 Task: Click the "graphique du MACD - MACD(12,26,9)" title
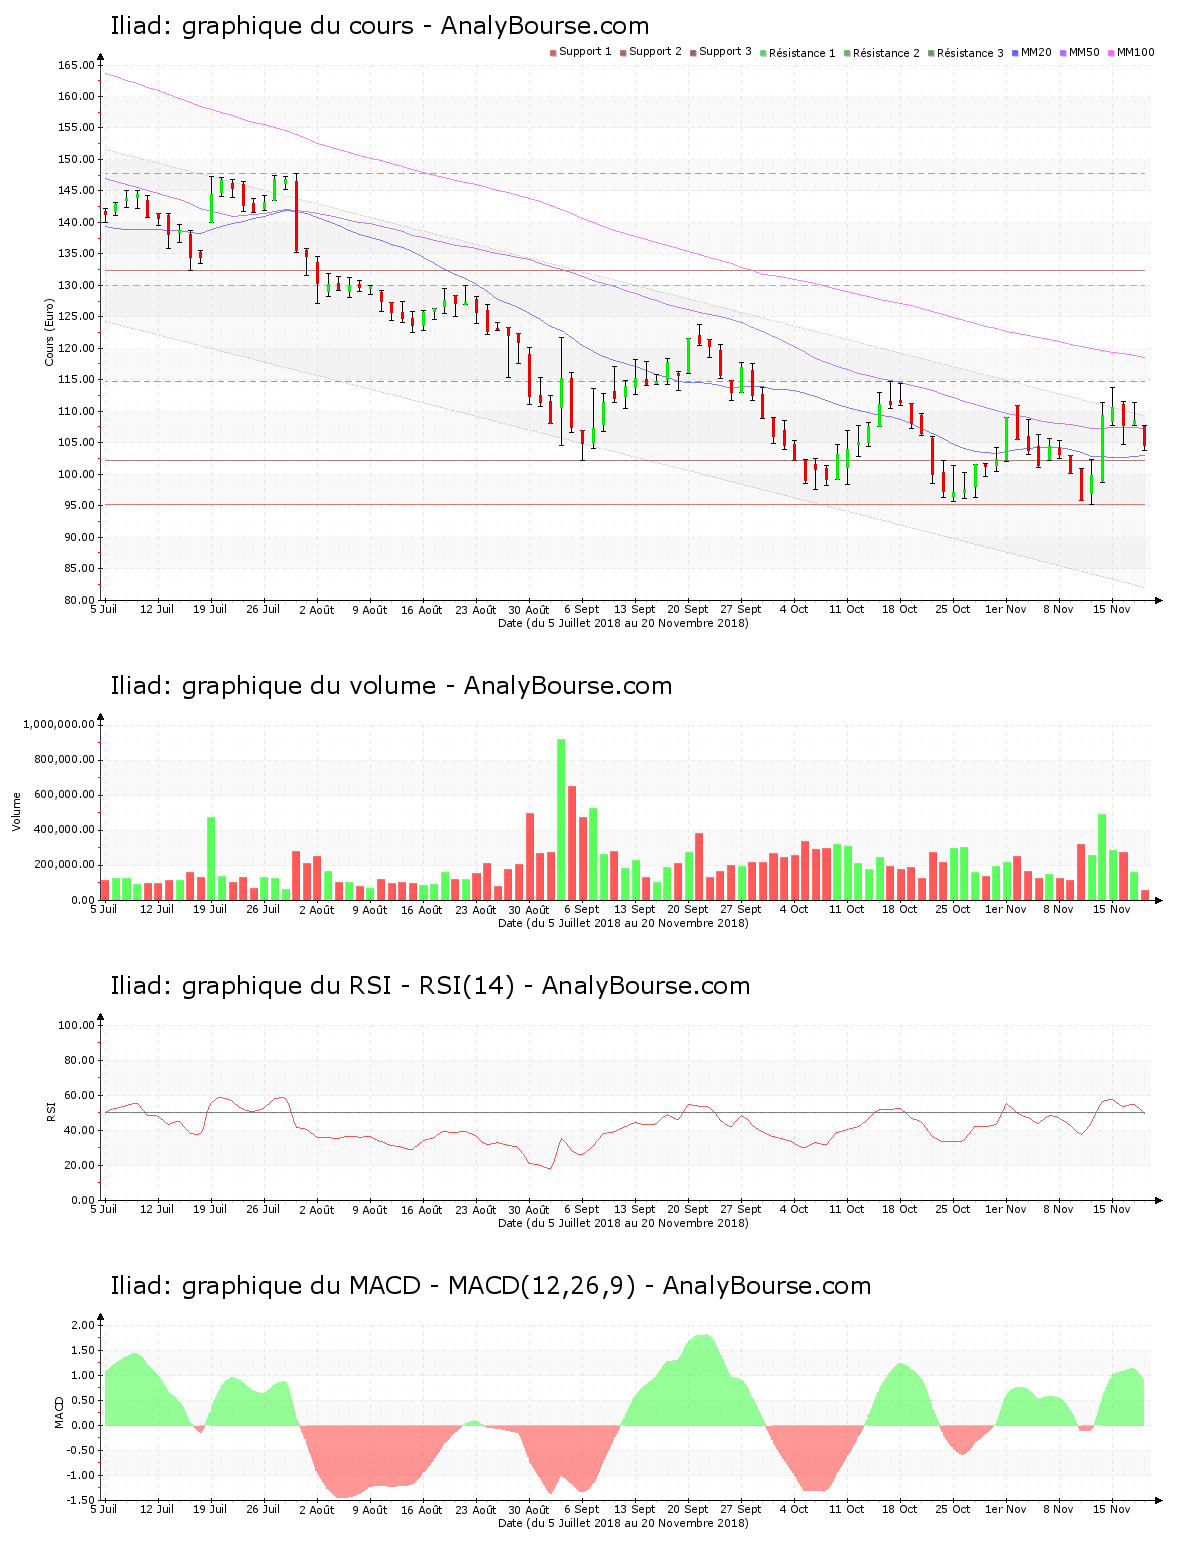pyautogui.click(x=409, y=1286)
